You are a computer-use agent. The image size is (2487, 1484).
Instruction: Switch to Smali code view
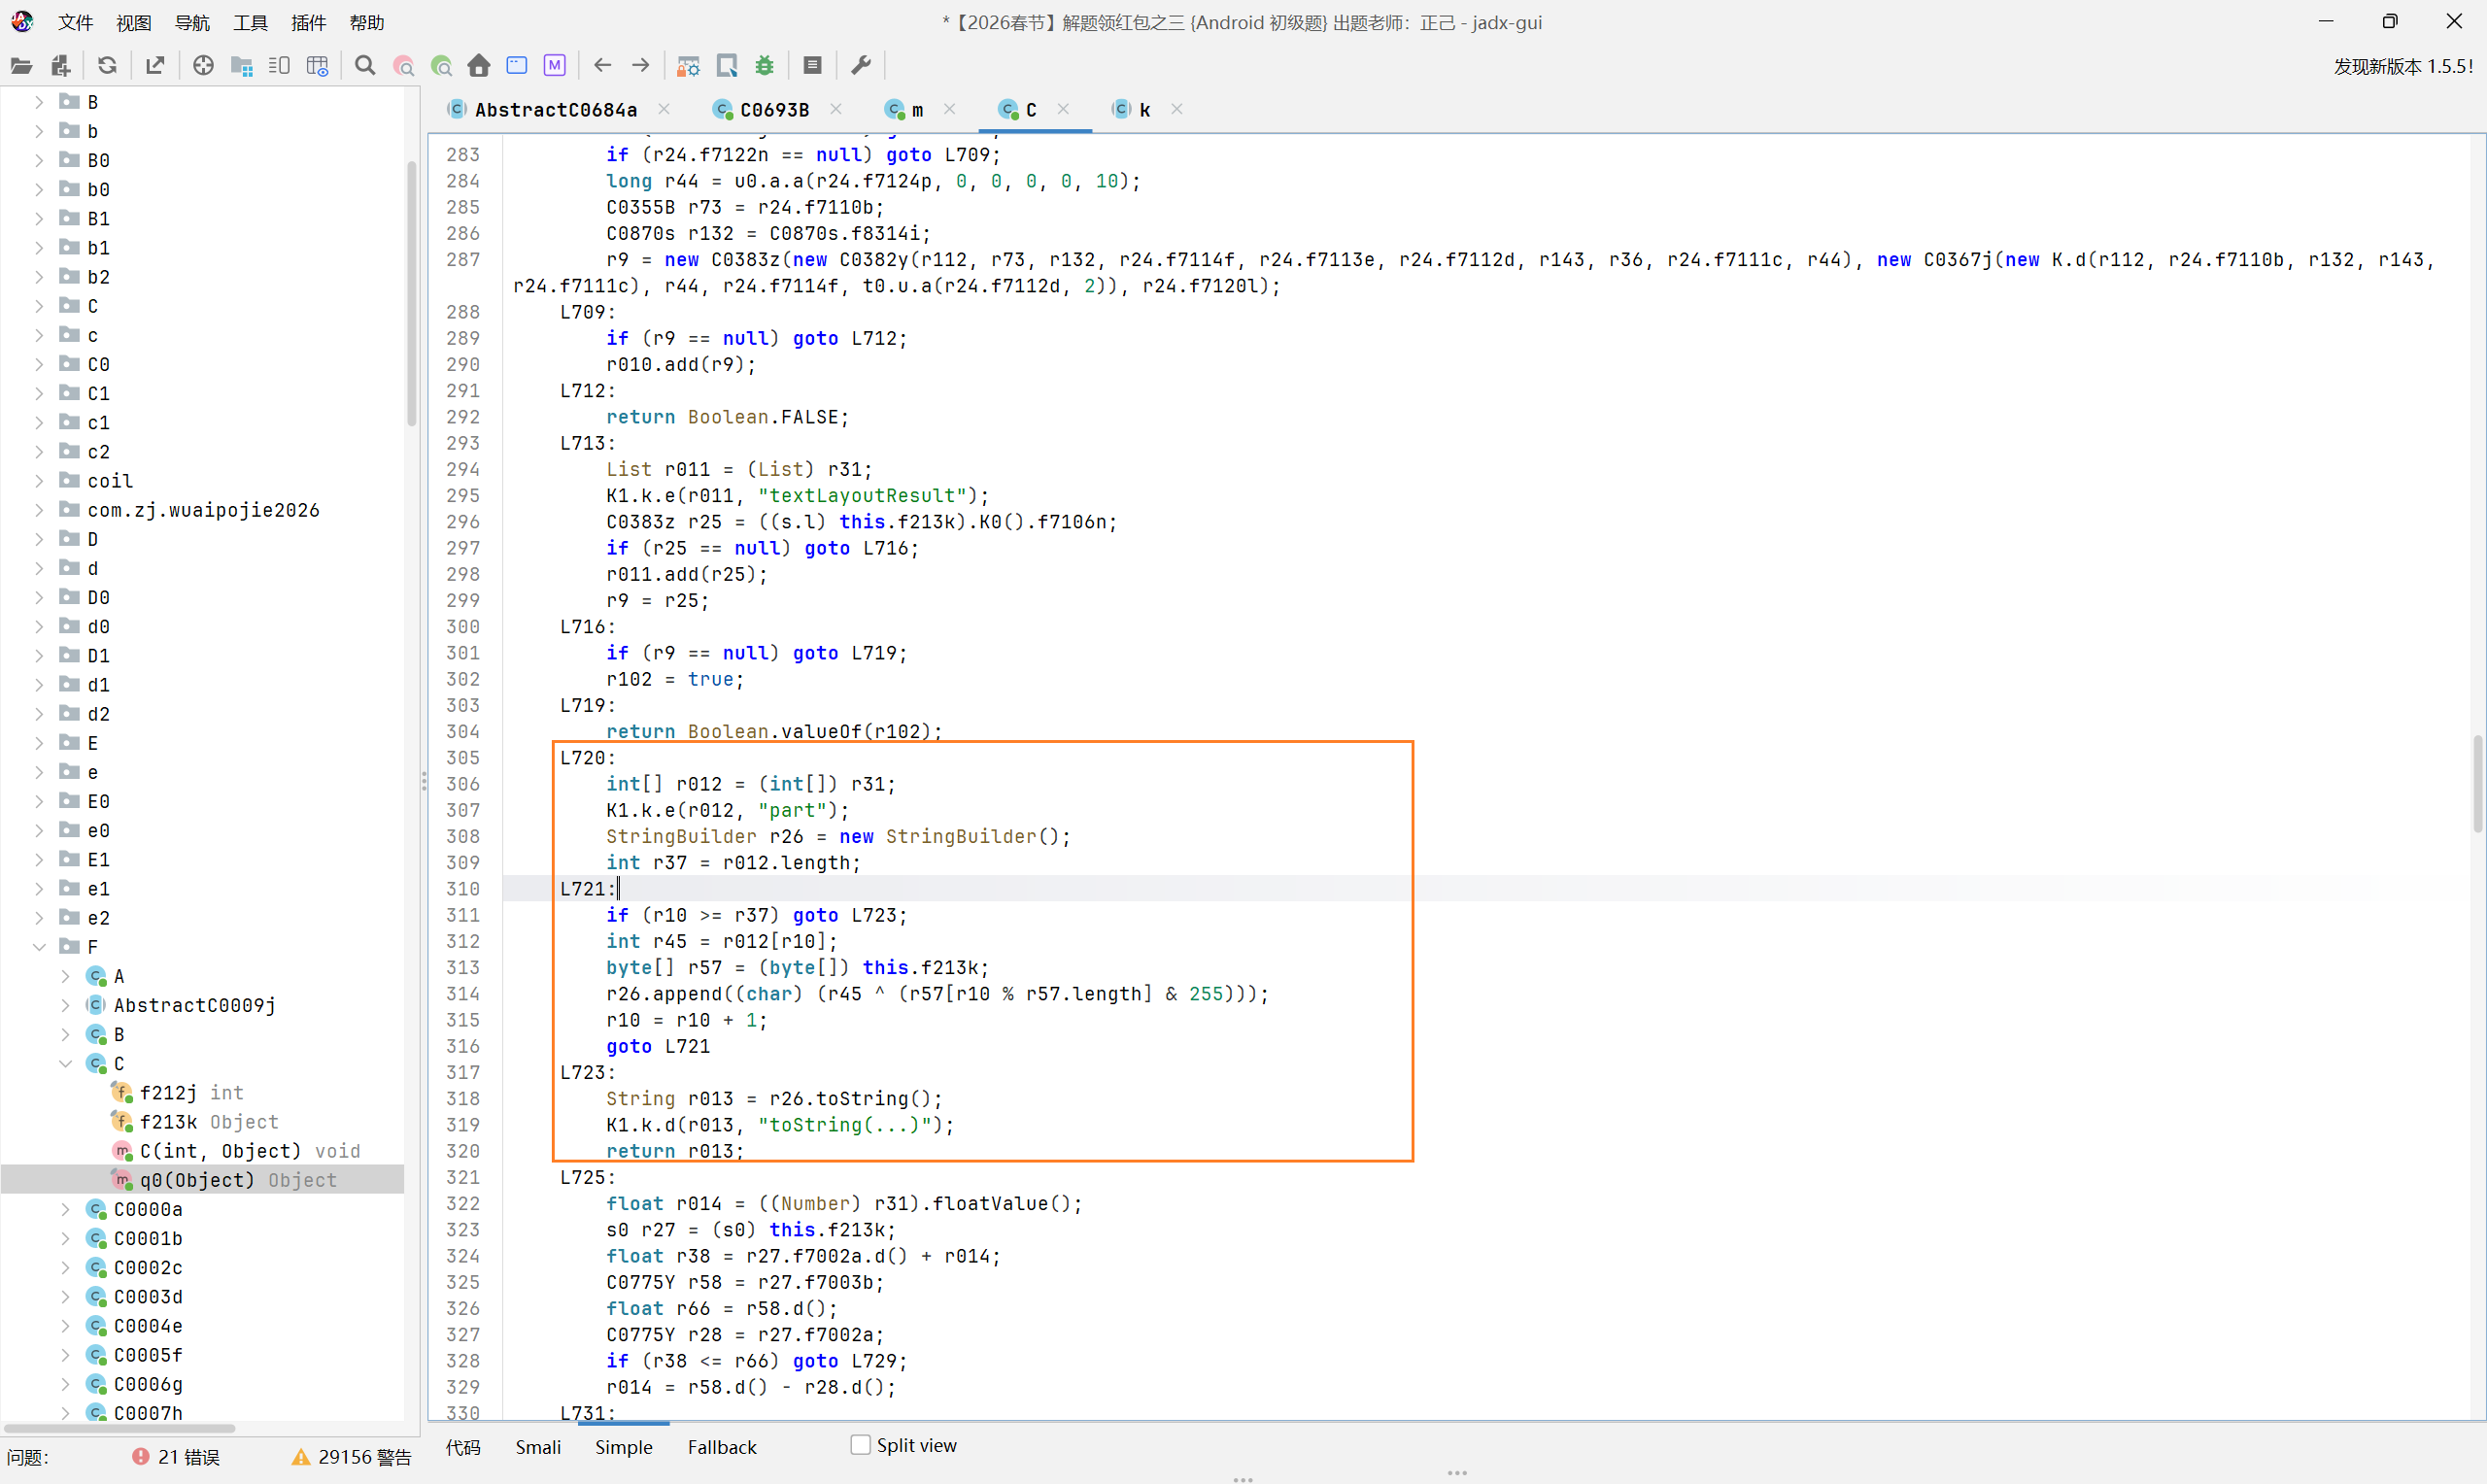click(x=538, y=1447)
